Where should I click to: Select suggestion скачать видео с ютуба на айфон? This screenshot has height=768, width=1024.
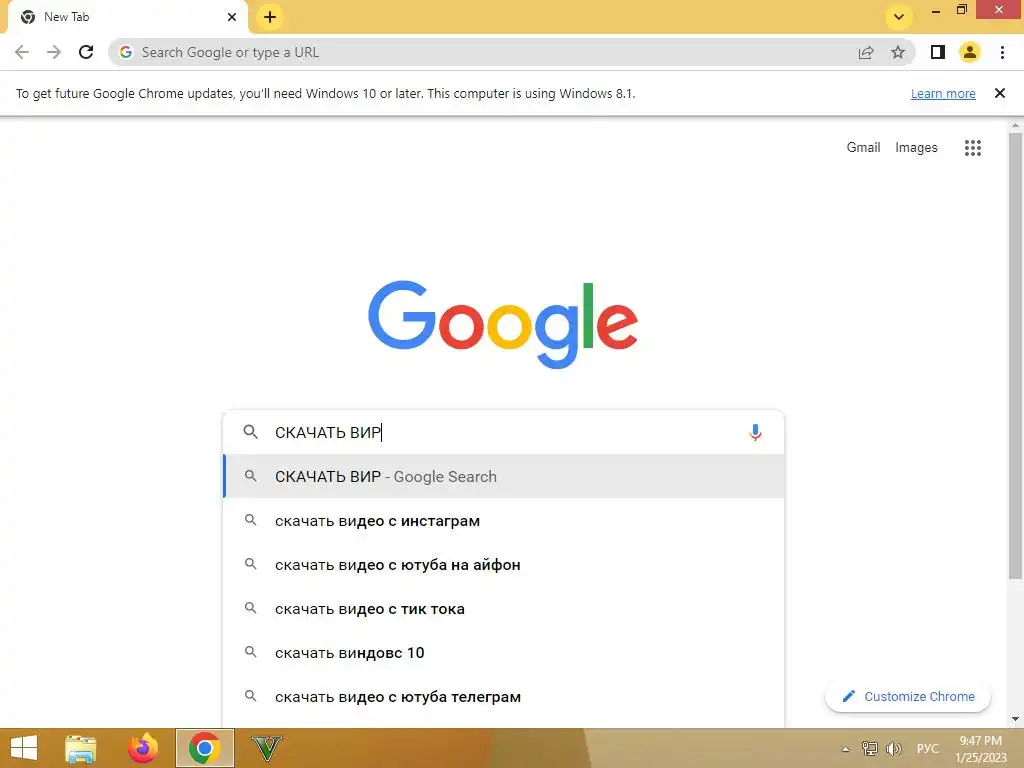(x=503, y=564)
